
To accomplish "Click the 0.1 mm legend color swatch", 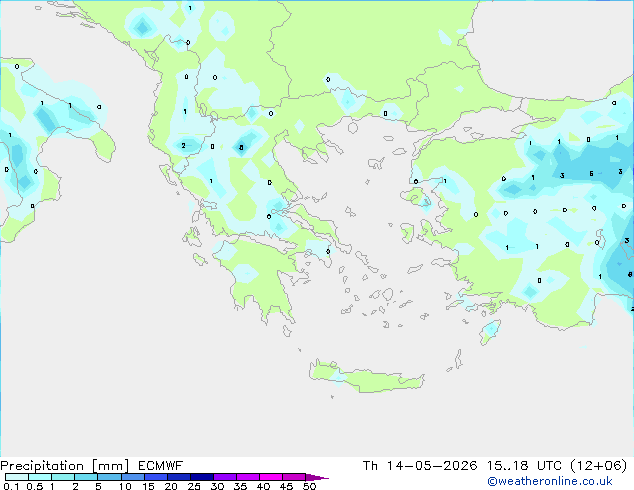I will [17, 477].
